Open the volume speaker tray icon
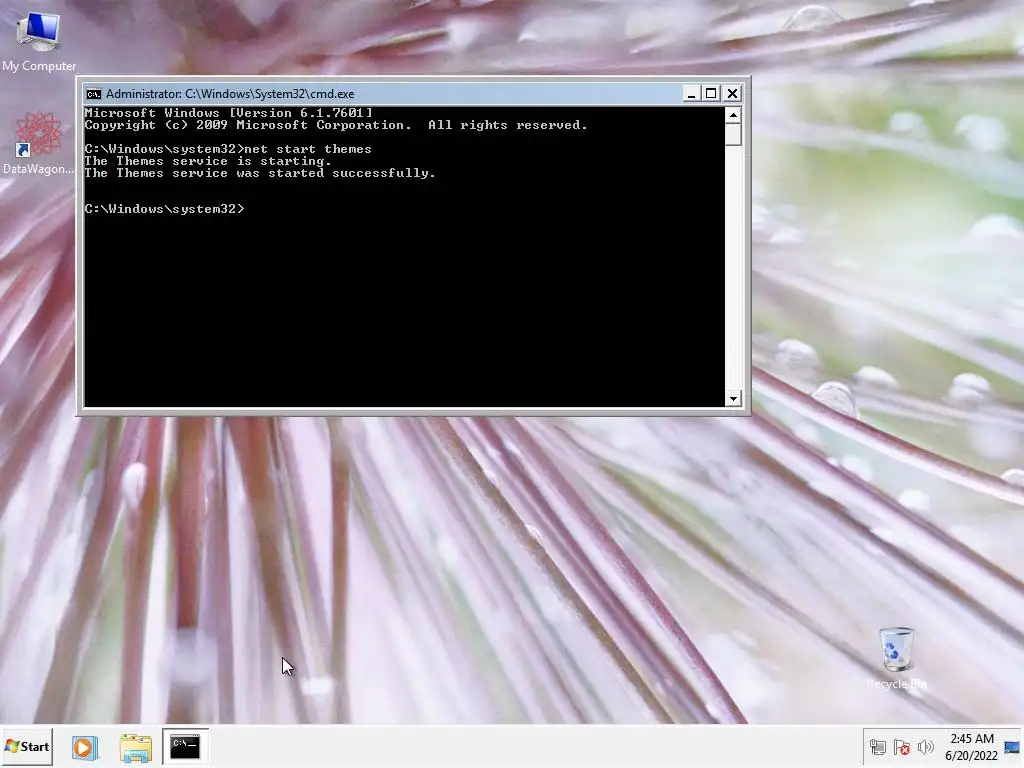Image resolution: width=1024 pixels, height=768 pixels. pyautogui.click(x=925, y=747)
